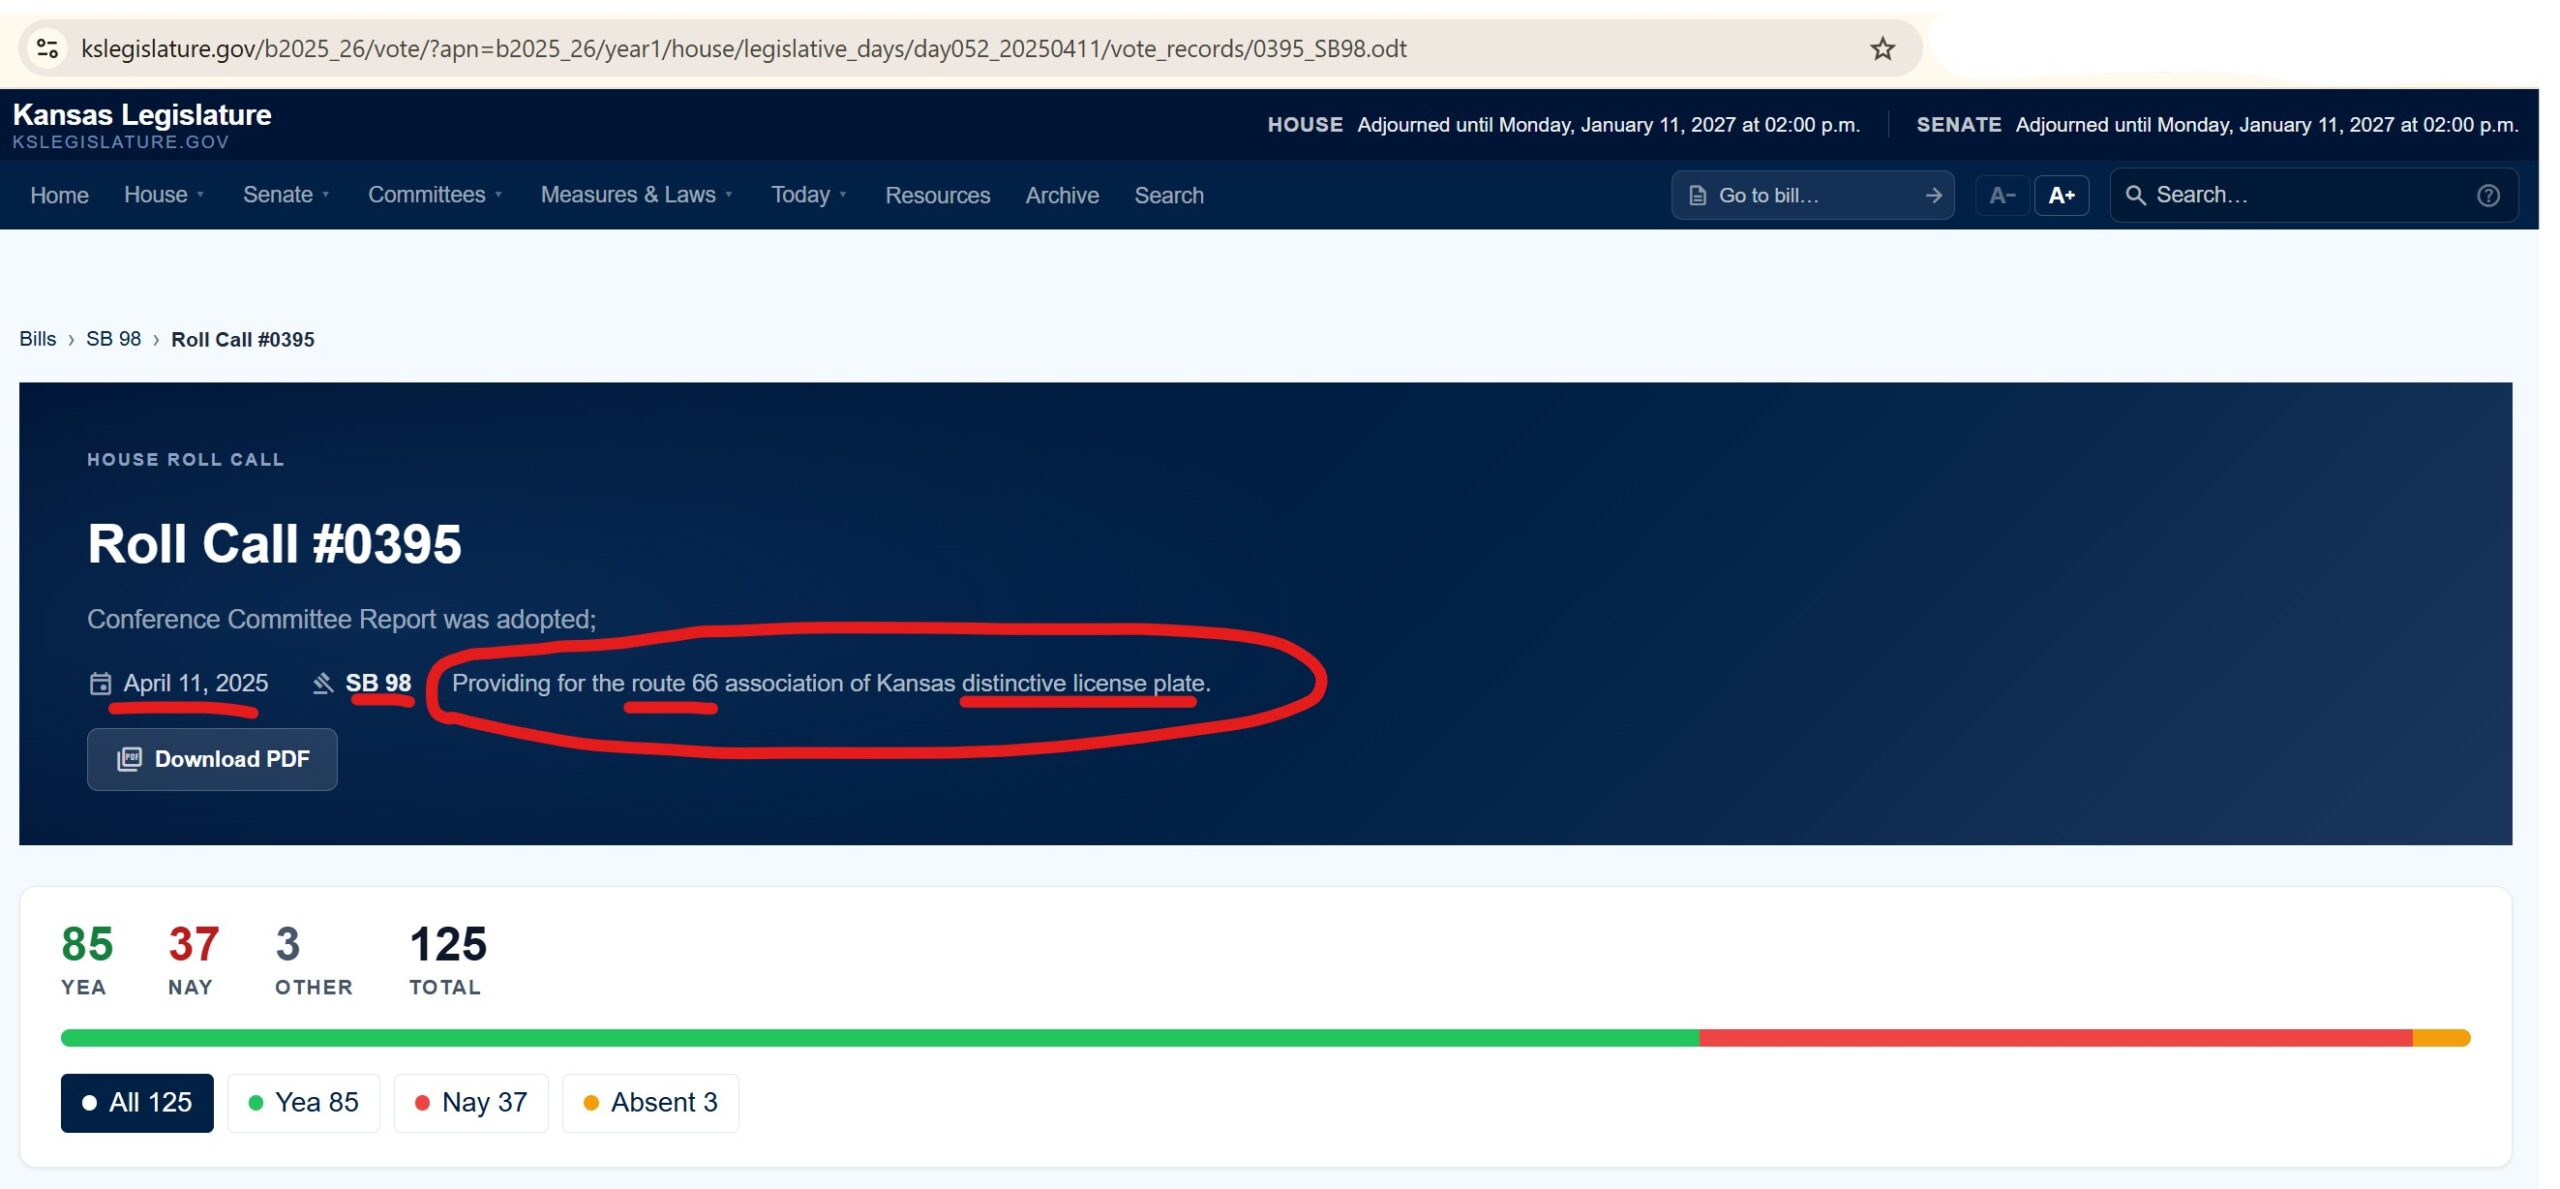
Task: Decrease font size with A- button
Action: pos(2002,196)
